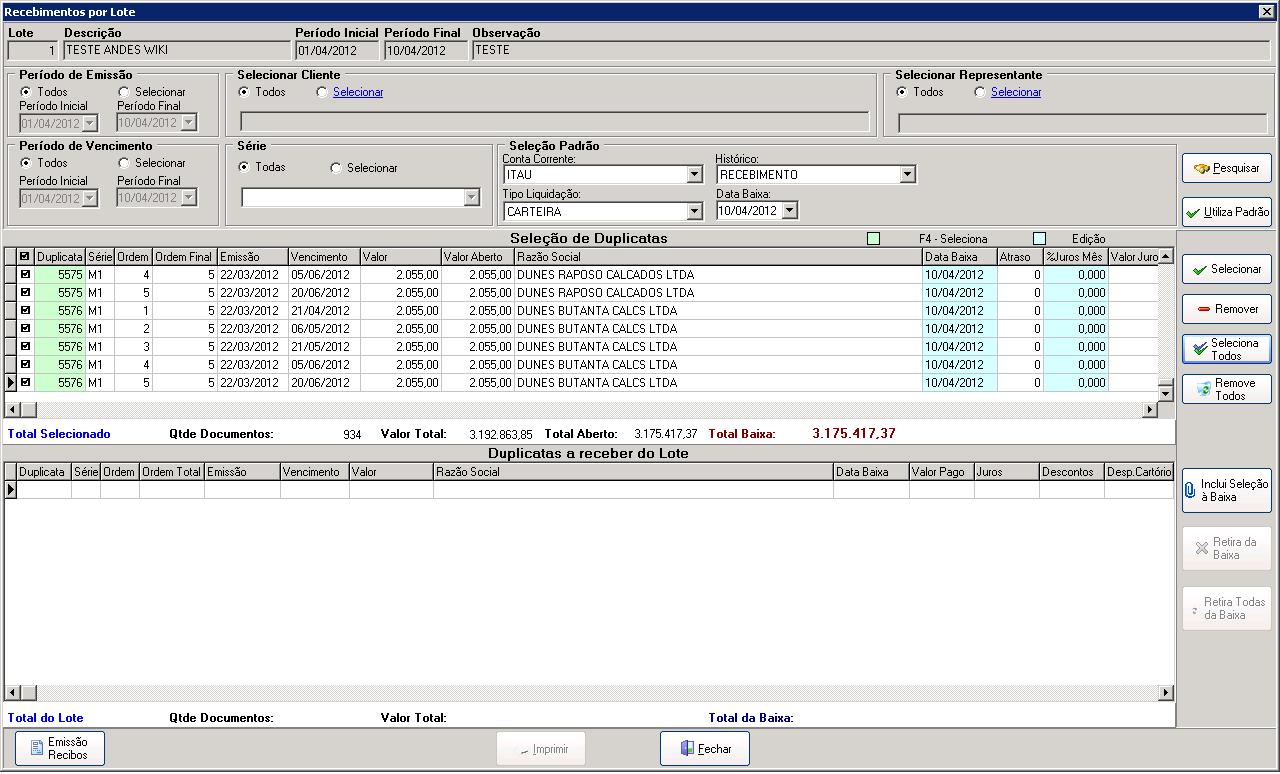Open Histórico RECEBIMENTO dropdown
Screen dimensions: 1280x774
tap(907, 175)
